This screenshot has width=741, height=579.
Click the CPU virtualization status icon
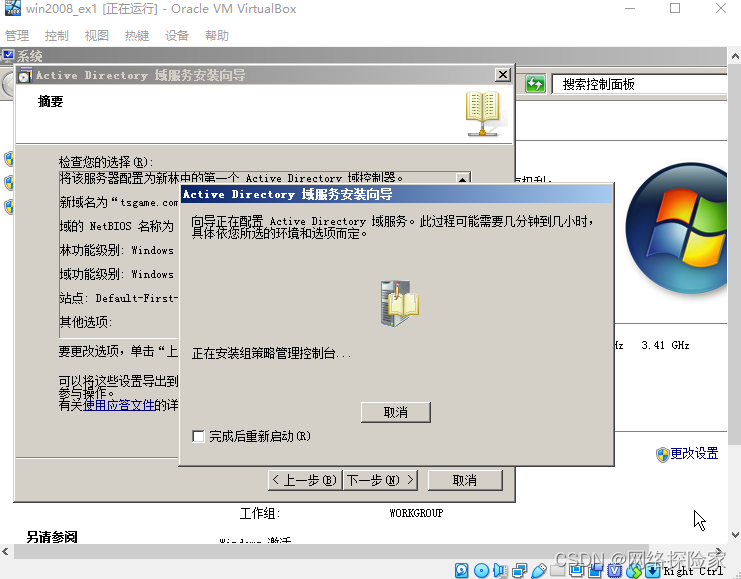pos(614,570)
